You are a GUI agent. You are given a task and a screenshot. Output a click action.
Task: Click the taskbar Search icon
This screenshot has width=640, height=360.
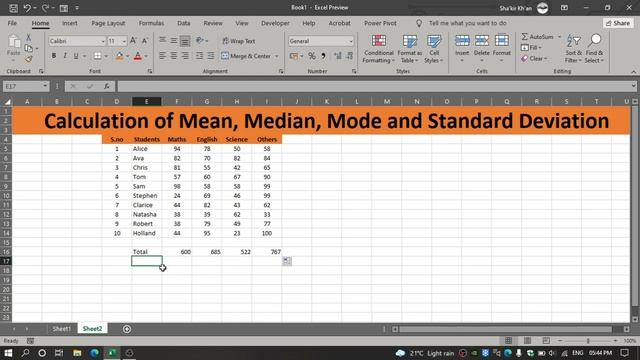25,353
